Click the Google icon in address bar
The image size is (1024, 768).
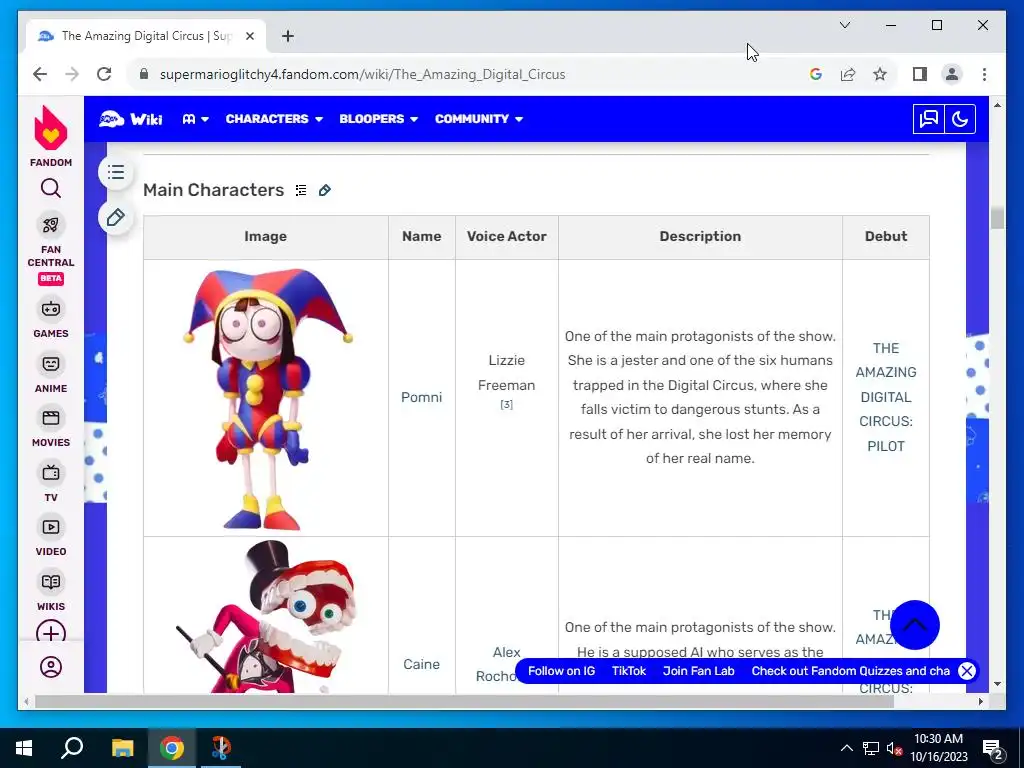[x=816, y=74]
